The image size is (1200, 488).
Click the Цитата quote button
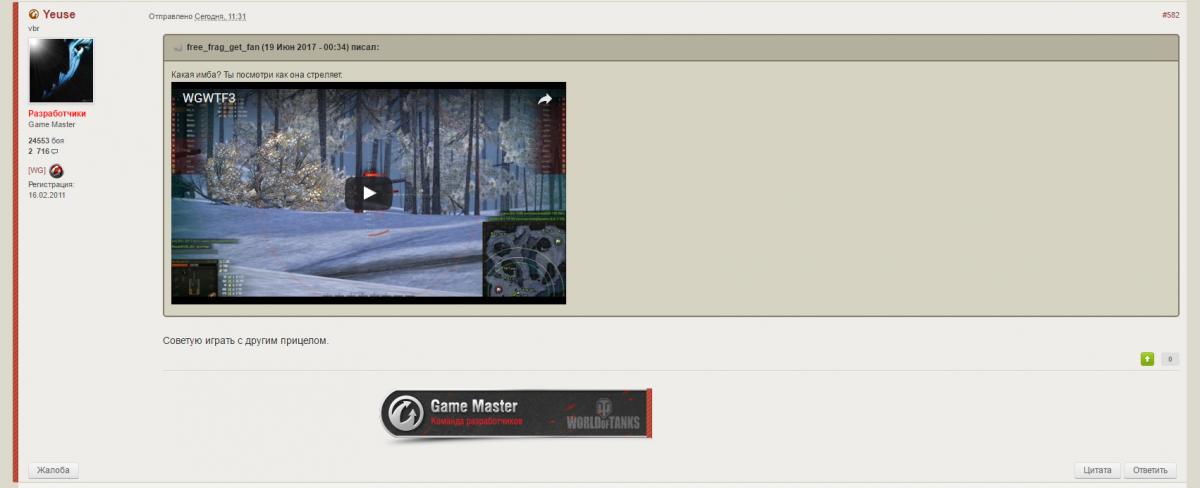(1097, 470)
